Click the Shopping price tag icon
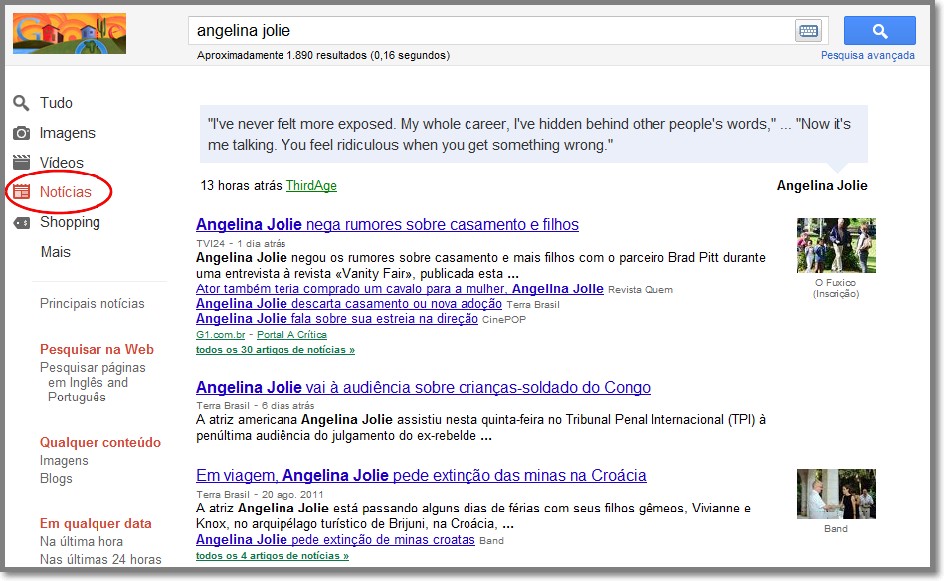This screenshot has height=581, width=944. pos(22,223)
